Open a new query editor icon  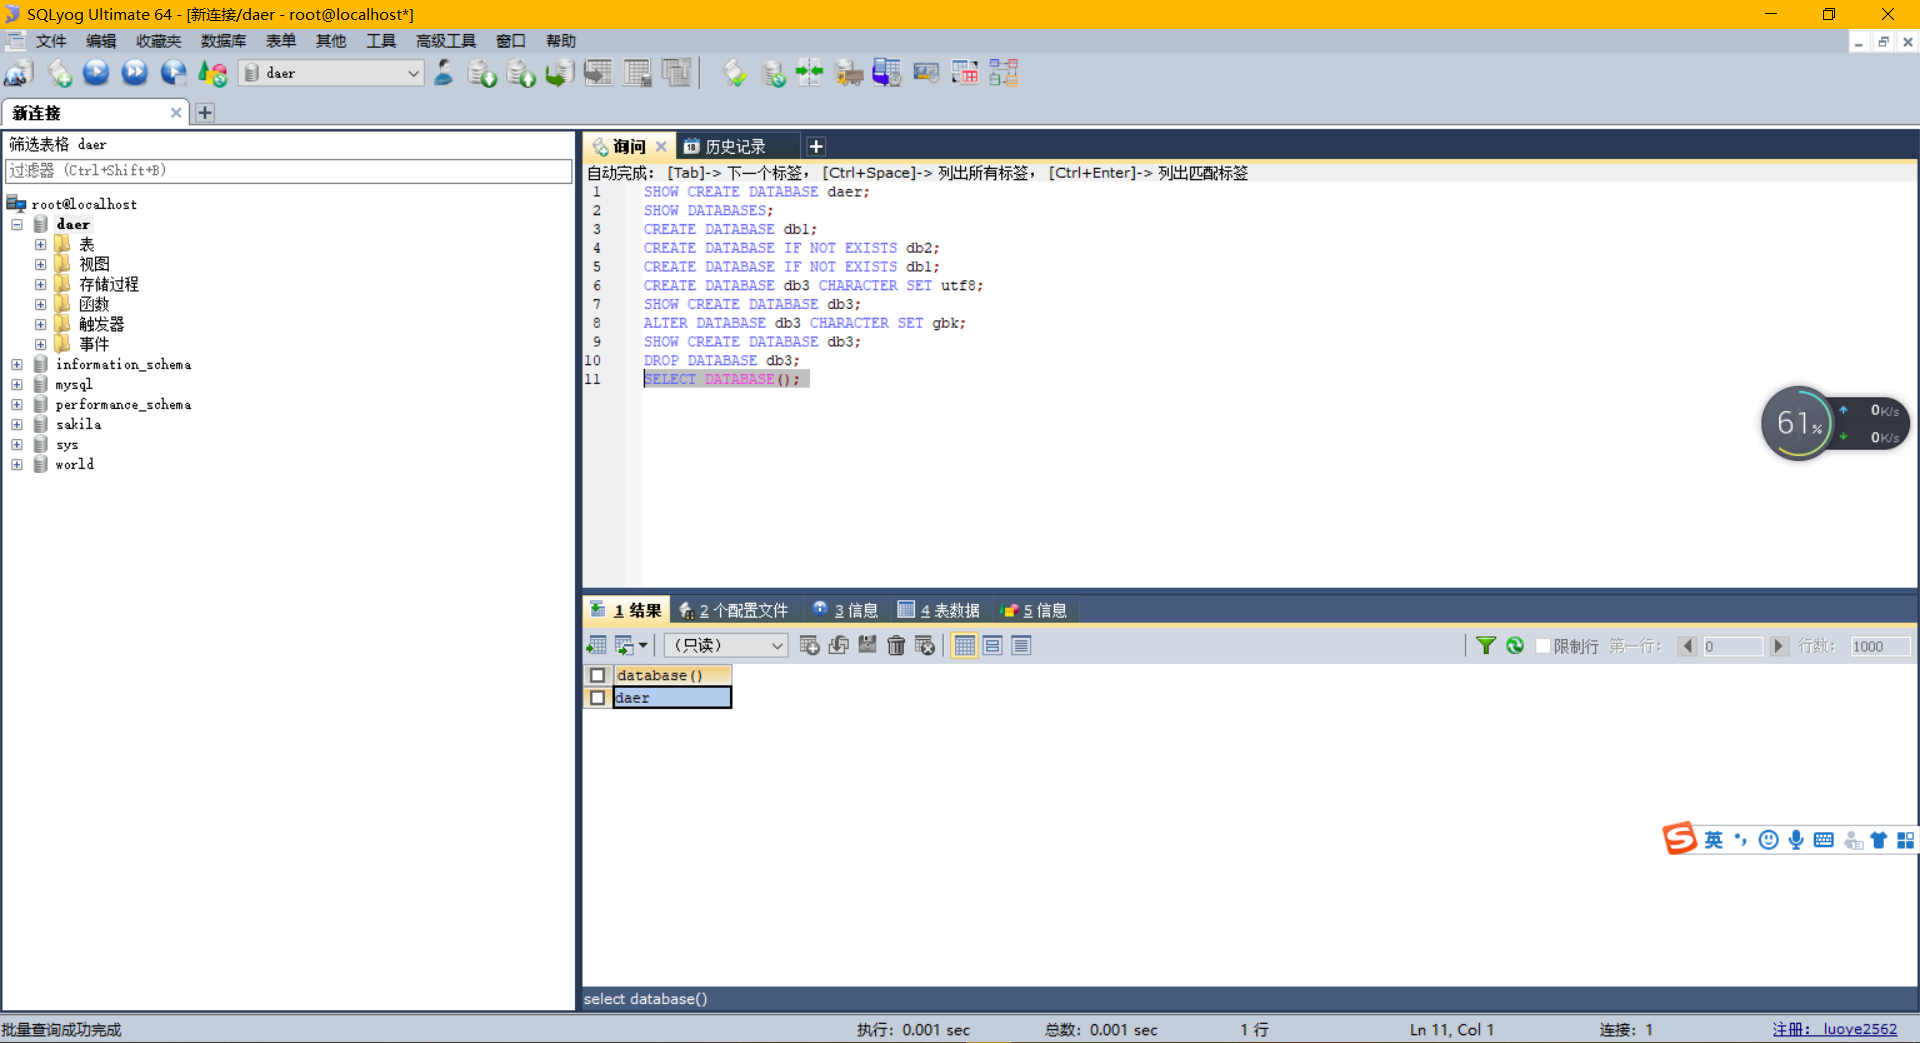pos(59,73)
